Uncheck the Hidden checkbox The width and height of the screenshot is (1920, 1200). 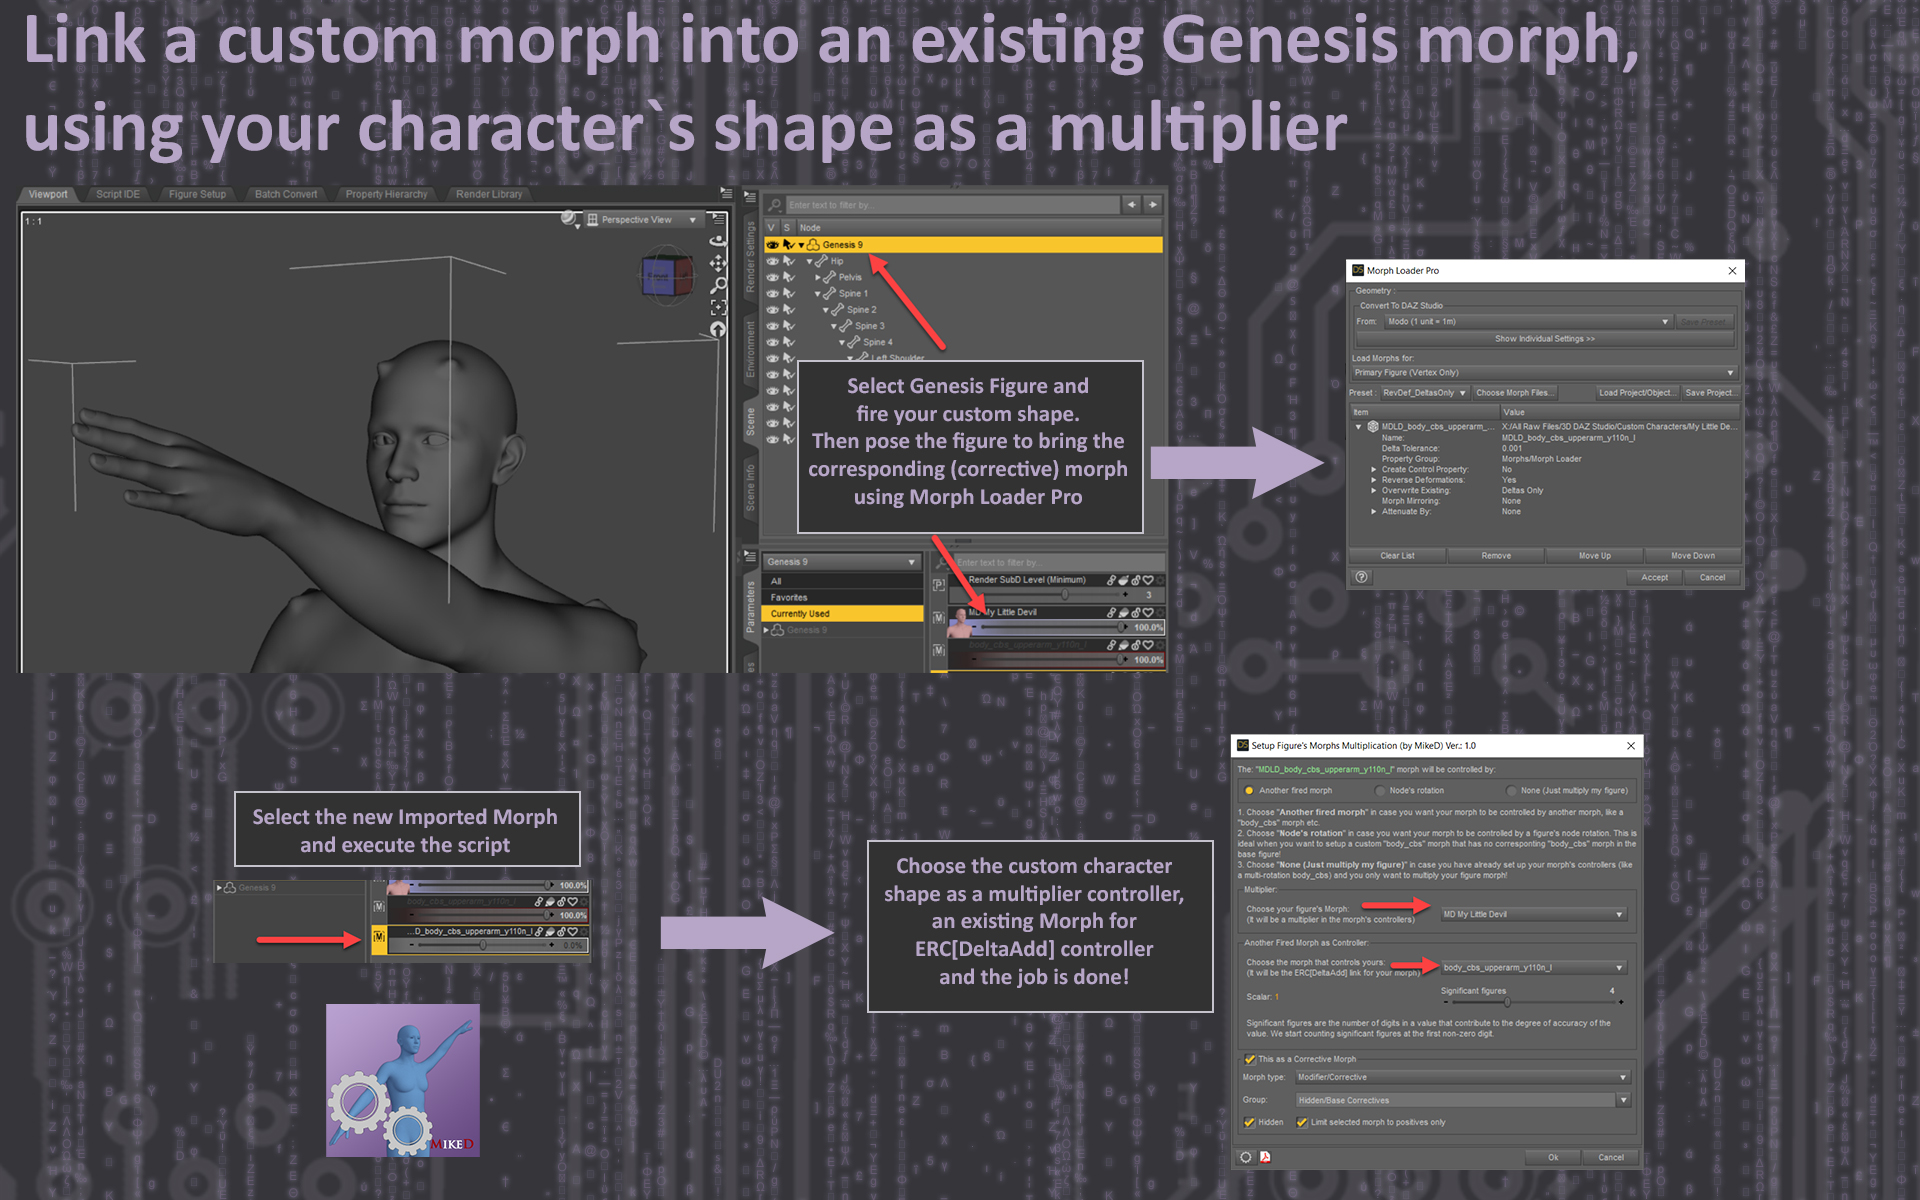pos(1249,1122)
